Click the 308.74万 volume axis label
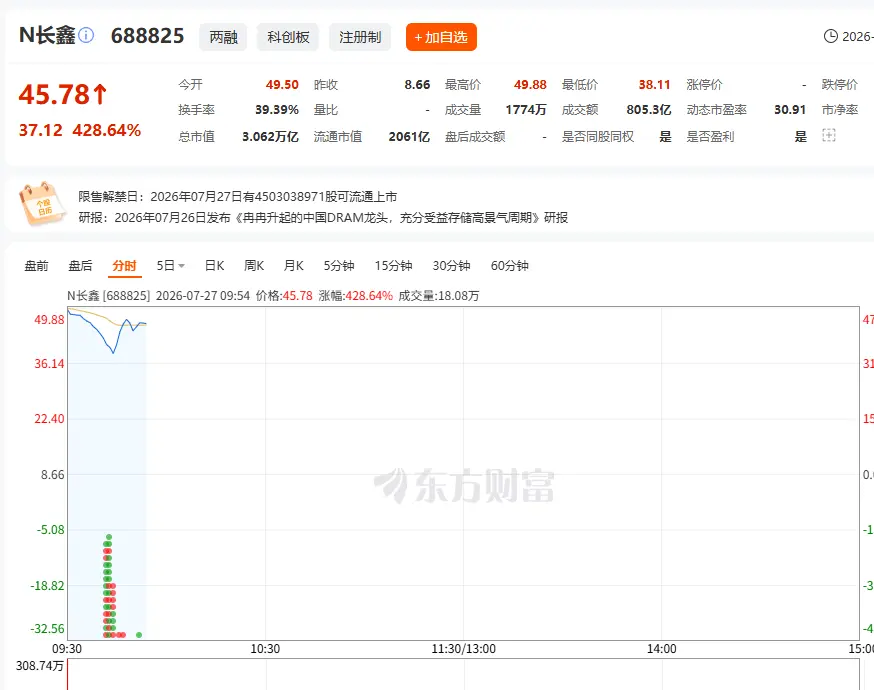Image resolution: width=874 pixels, height=690 pixels. coord(40,666)
